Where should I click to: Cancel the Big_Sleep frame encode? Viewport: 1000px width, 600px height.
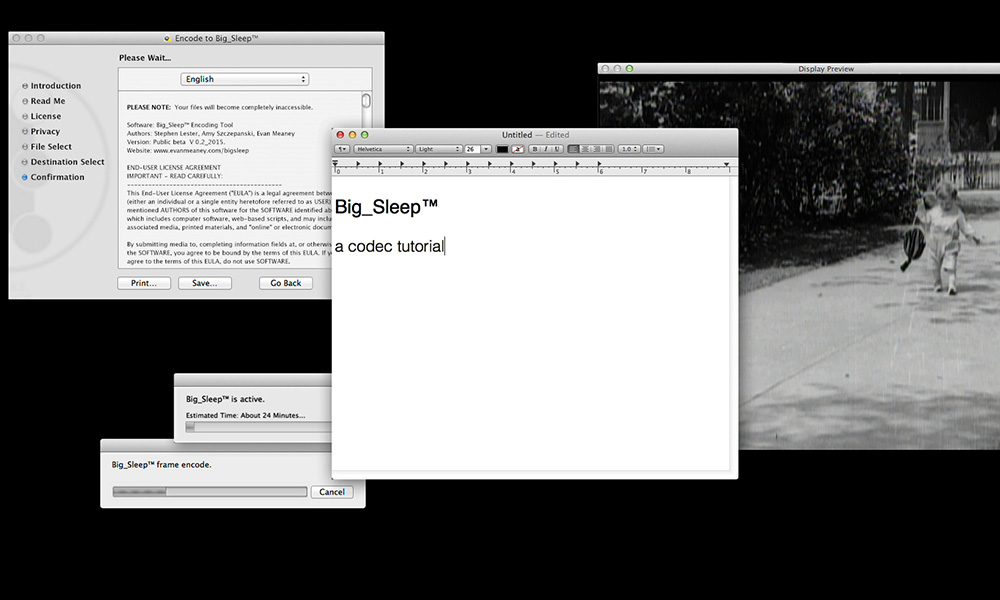coord(332,492)
